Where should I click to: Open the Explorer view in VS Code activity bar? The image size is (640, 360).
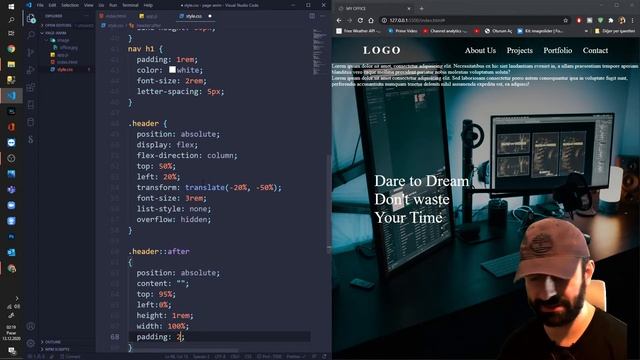[31, 18]
